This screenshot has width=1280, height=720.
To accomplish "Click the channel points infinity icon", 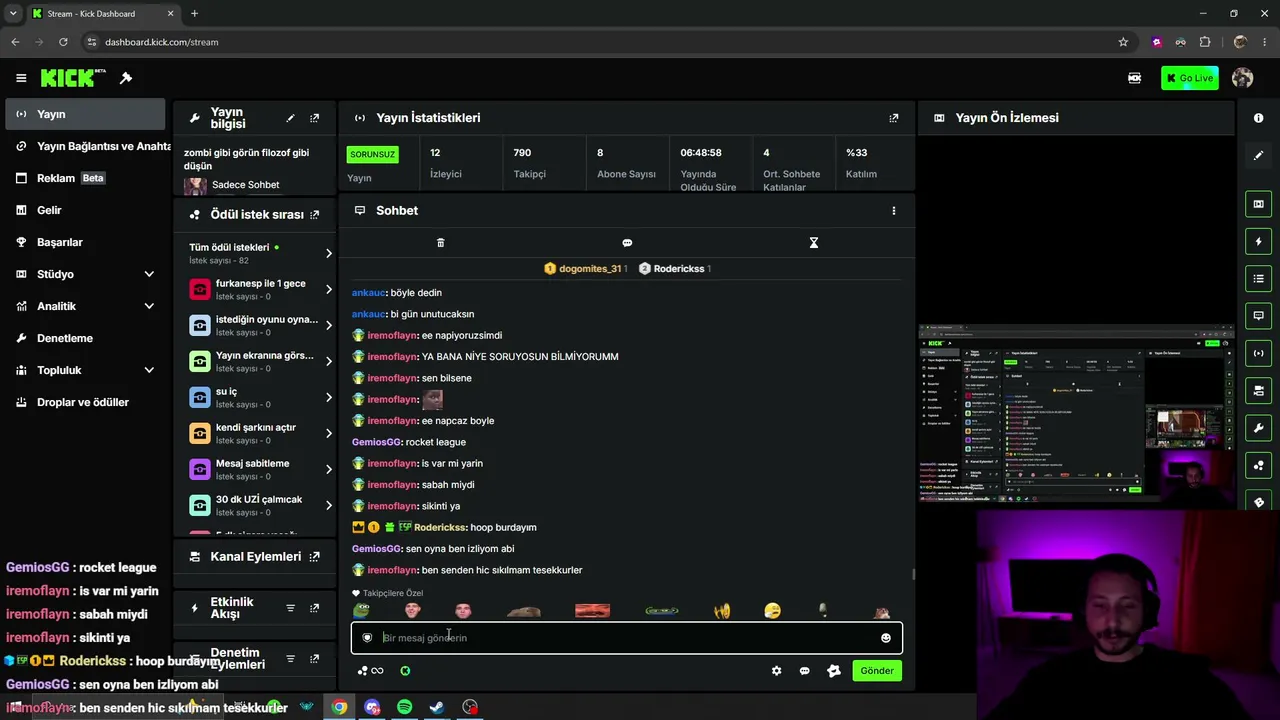I will click(371, 671).
